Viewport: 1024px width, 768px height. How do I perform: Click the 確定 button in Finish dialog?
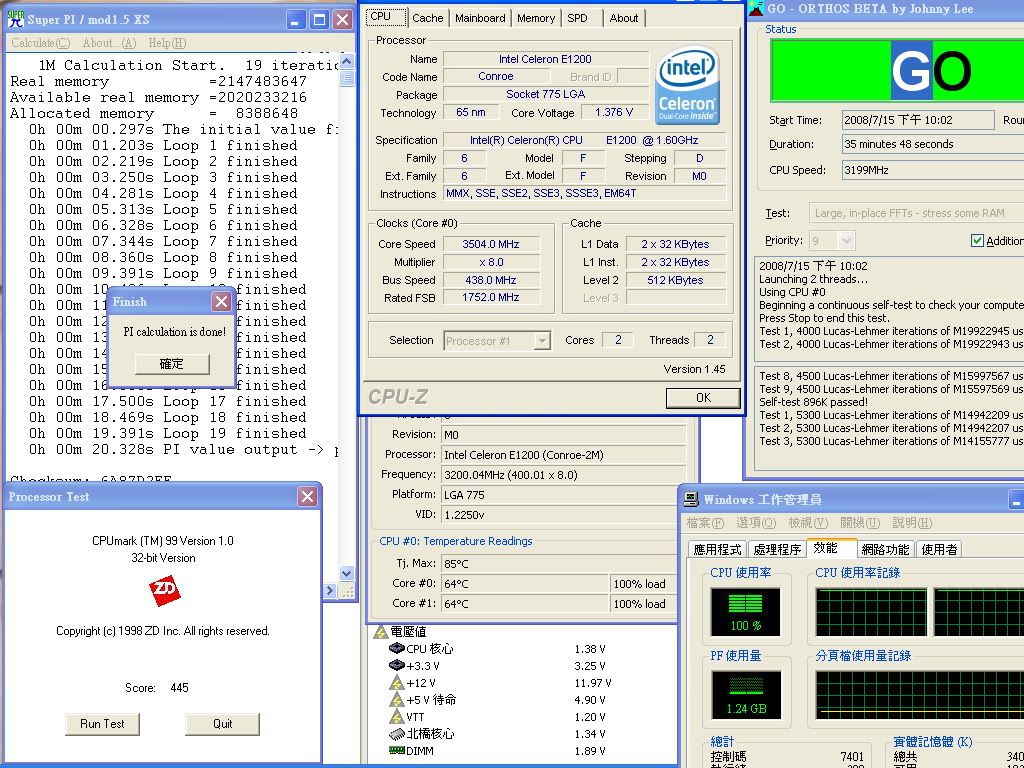pyautogui.click(x=172, y=364)
